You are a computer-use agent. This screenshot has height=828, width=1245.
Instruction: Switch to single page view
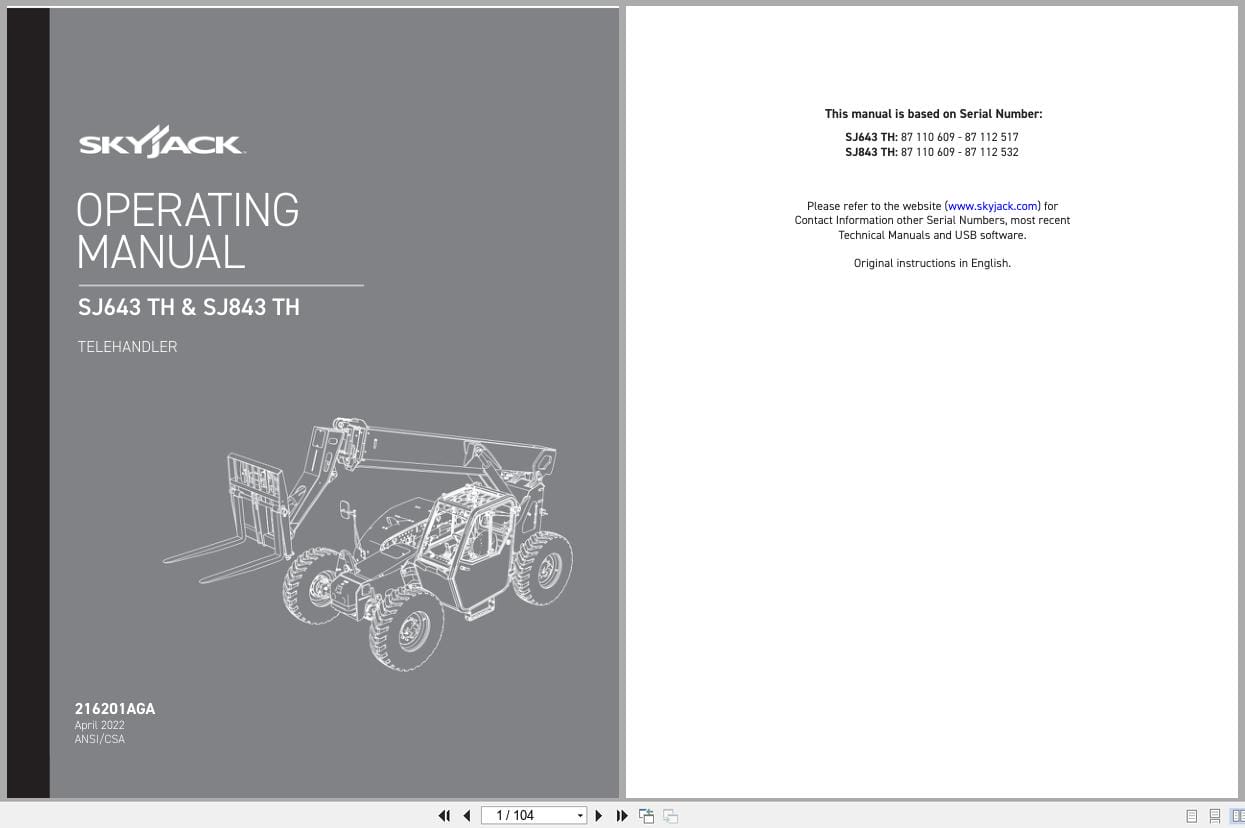pos(1191,816)
